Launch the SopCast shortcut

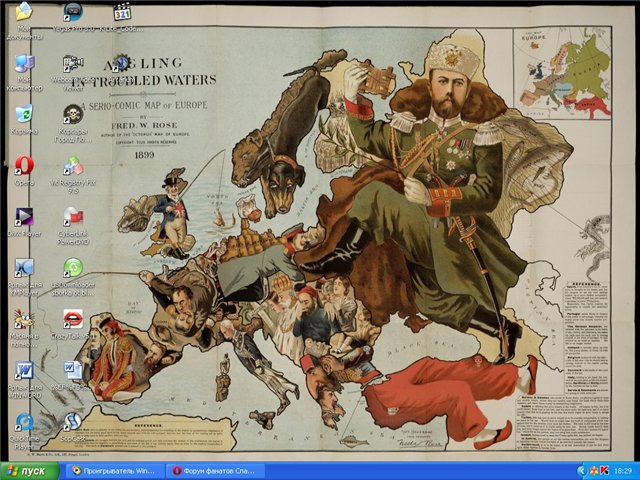(73, 422)
